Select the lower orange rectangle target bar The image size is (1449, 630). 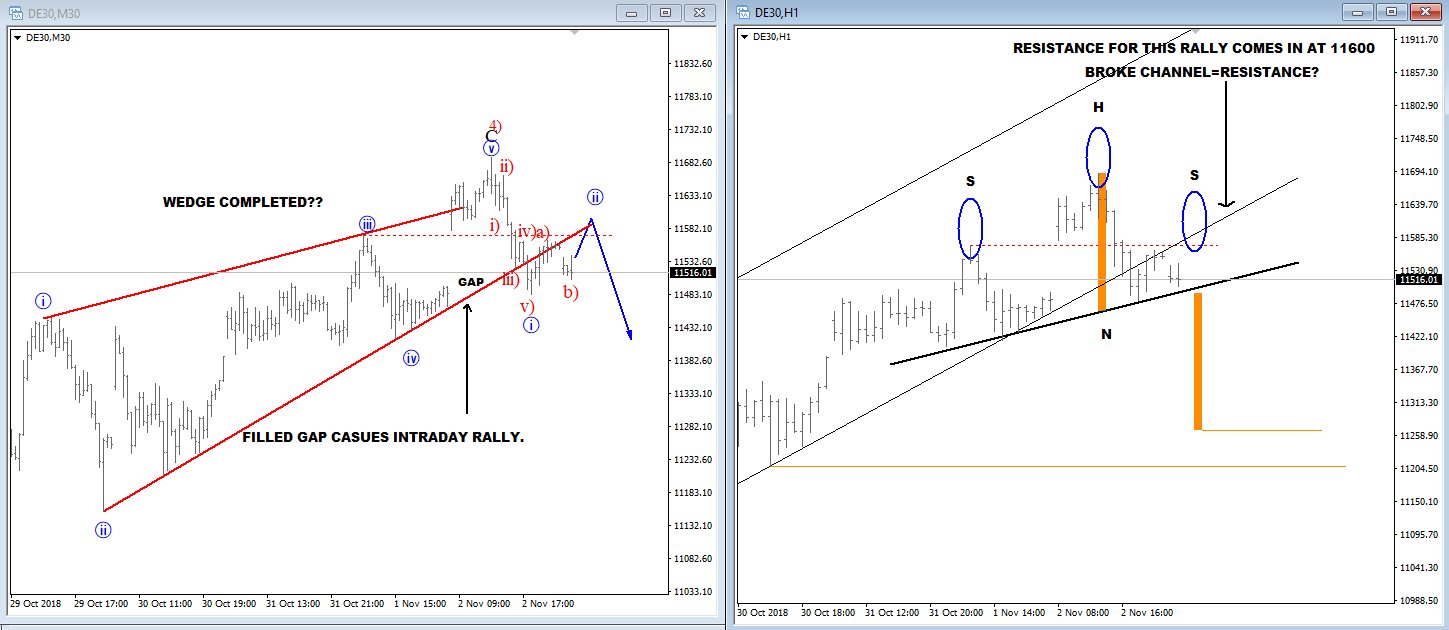[1197, 360]
